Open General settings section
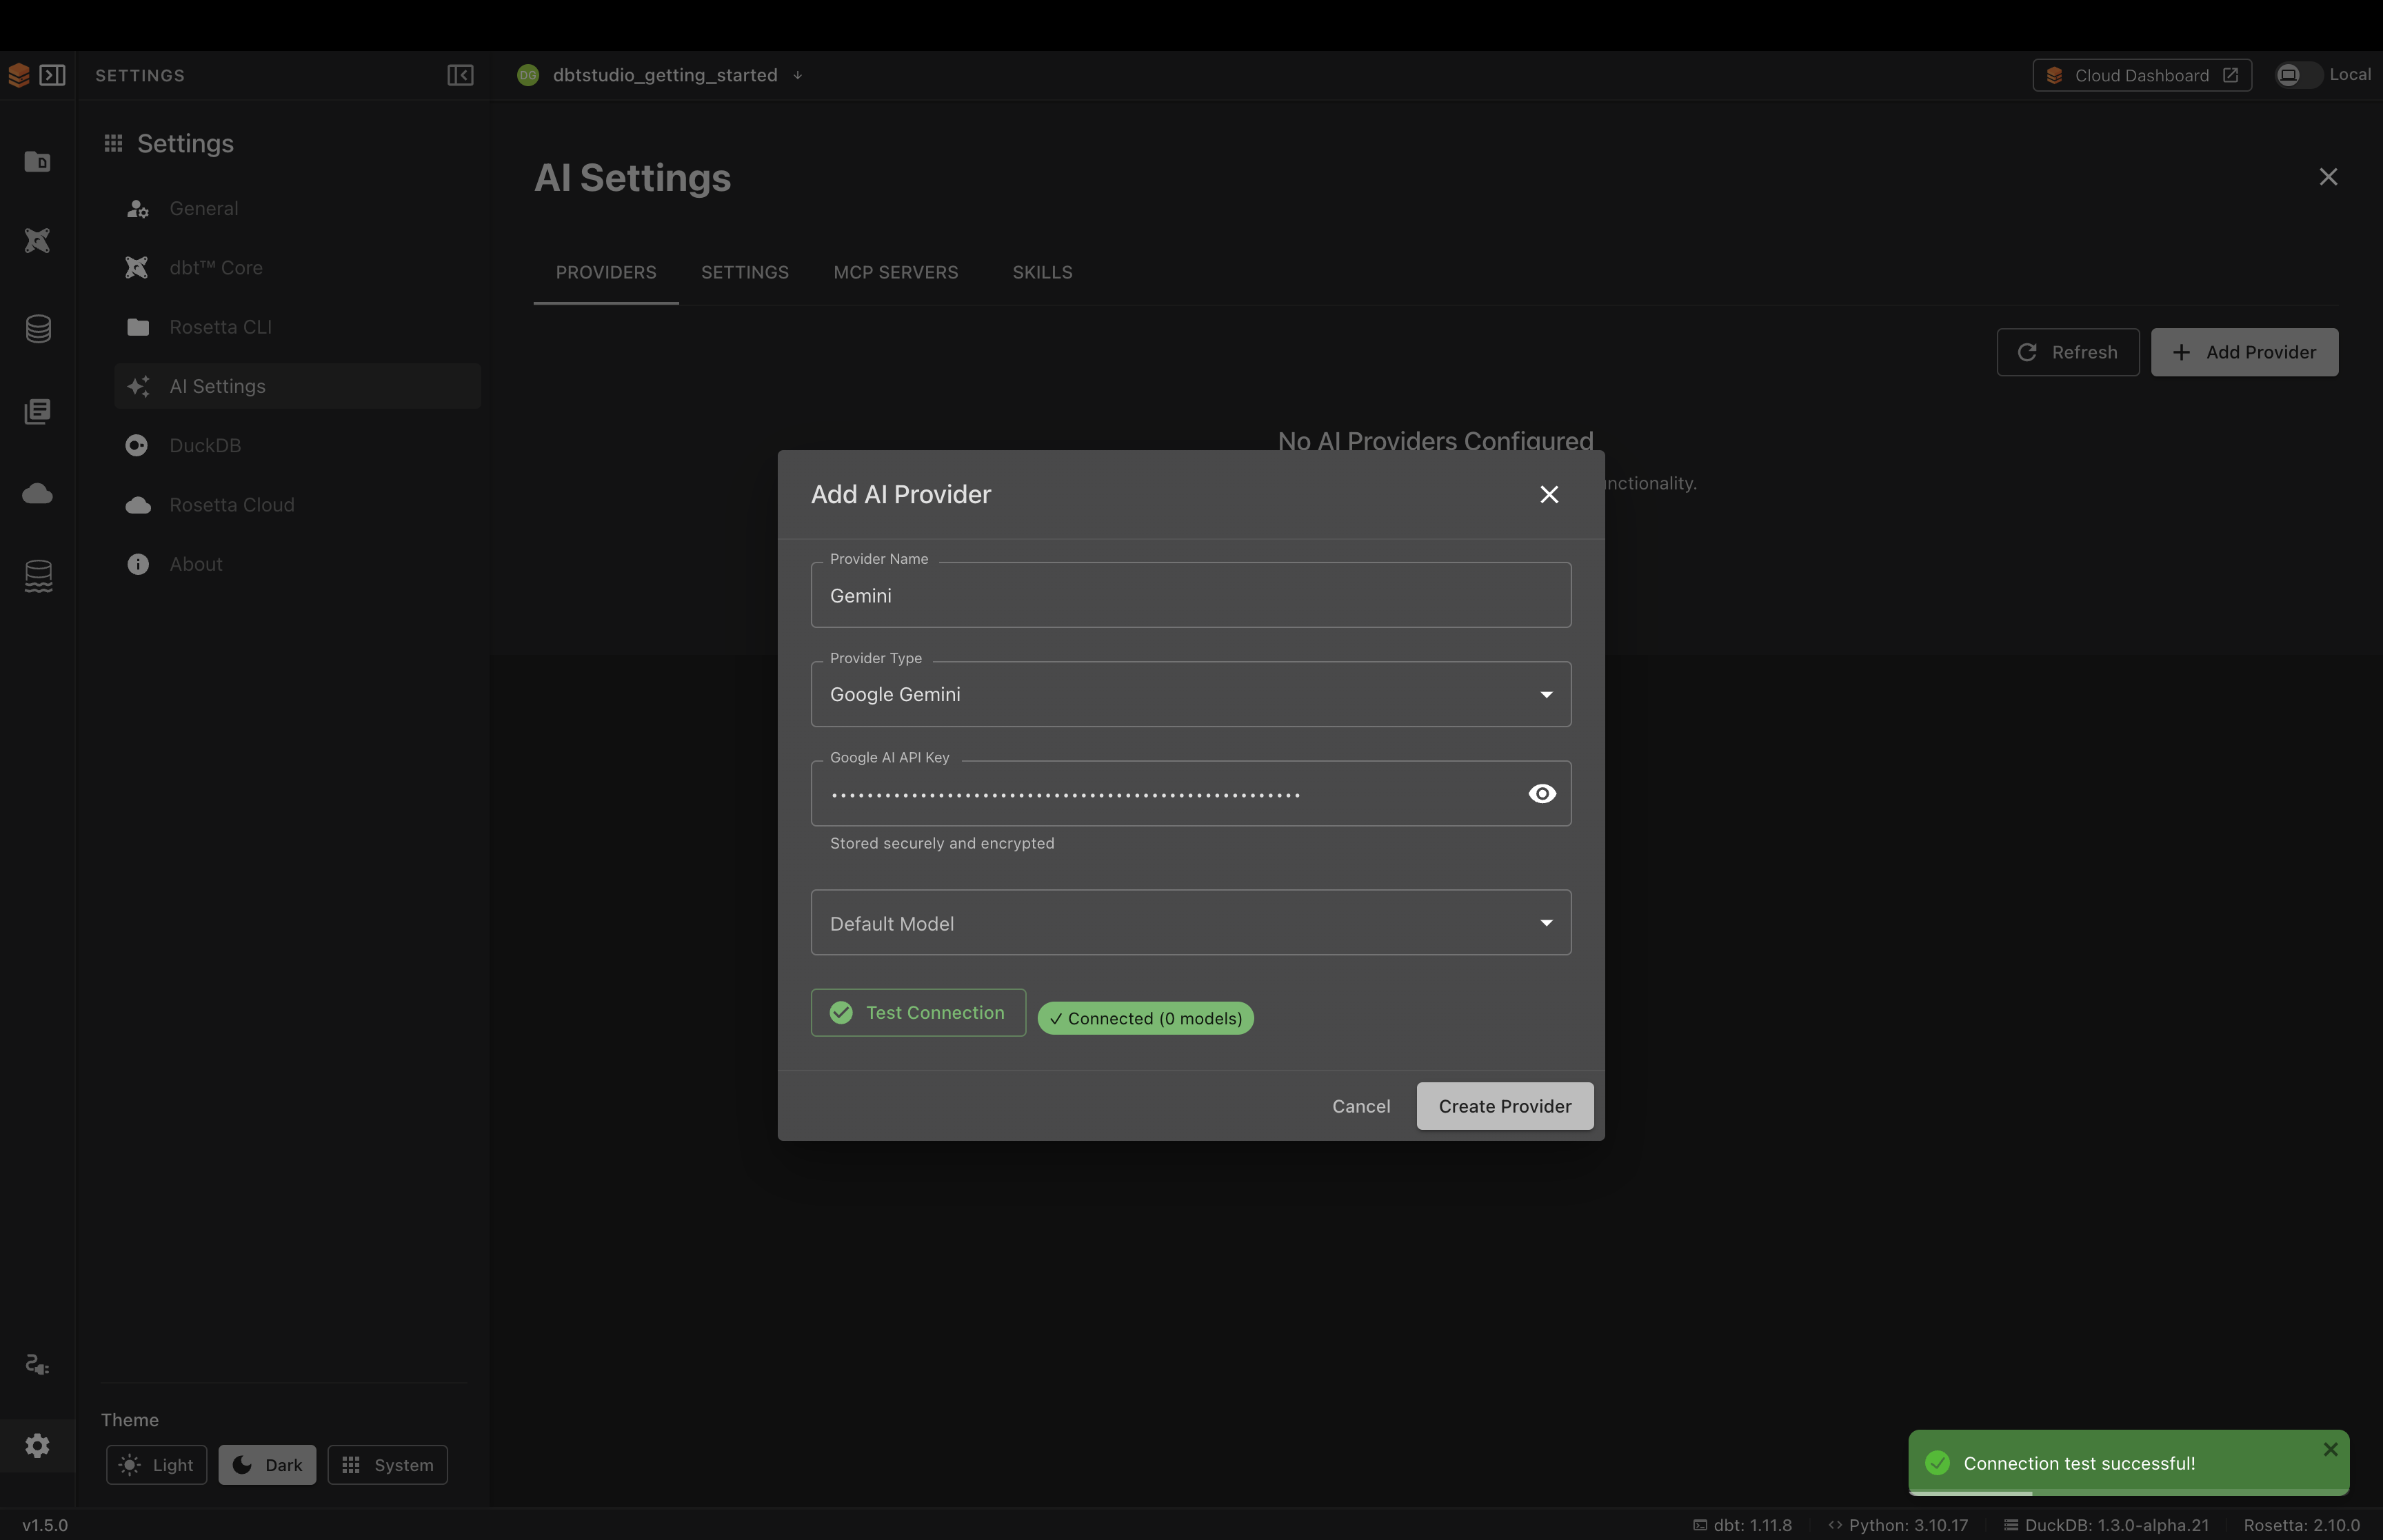The height and width of the screenshot is (1540, 2383). click(x=298, y=208)
